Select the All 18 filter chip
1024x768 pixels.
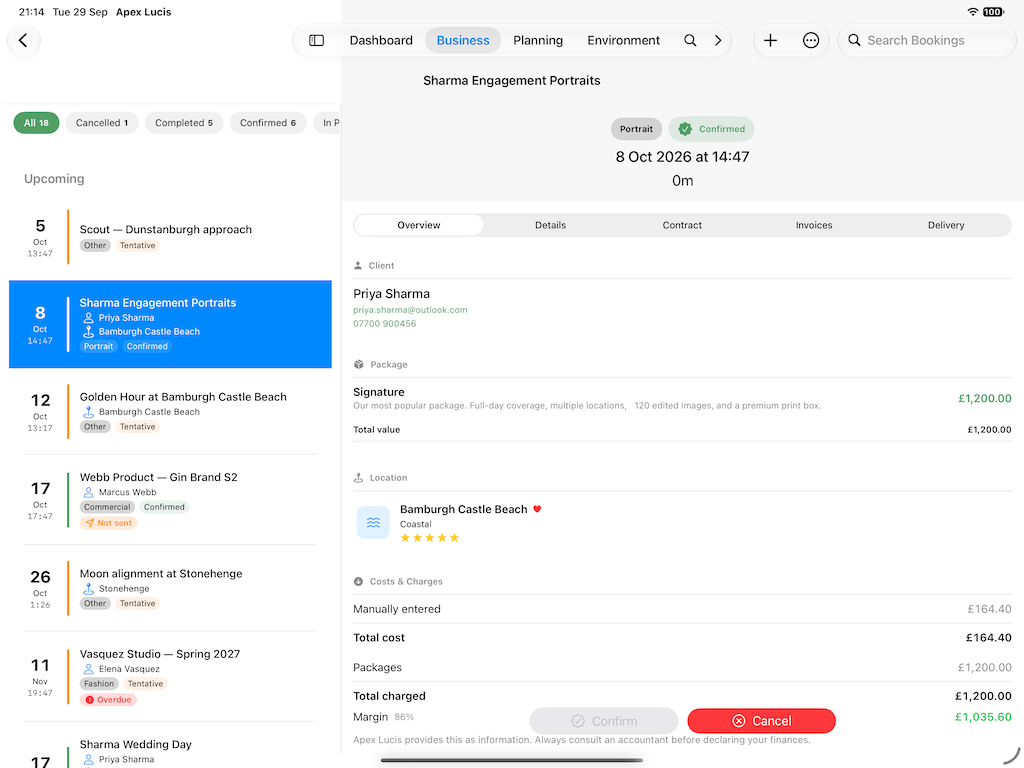(x=37, y=123)
